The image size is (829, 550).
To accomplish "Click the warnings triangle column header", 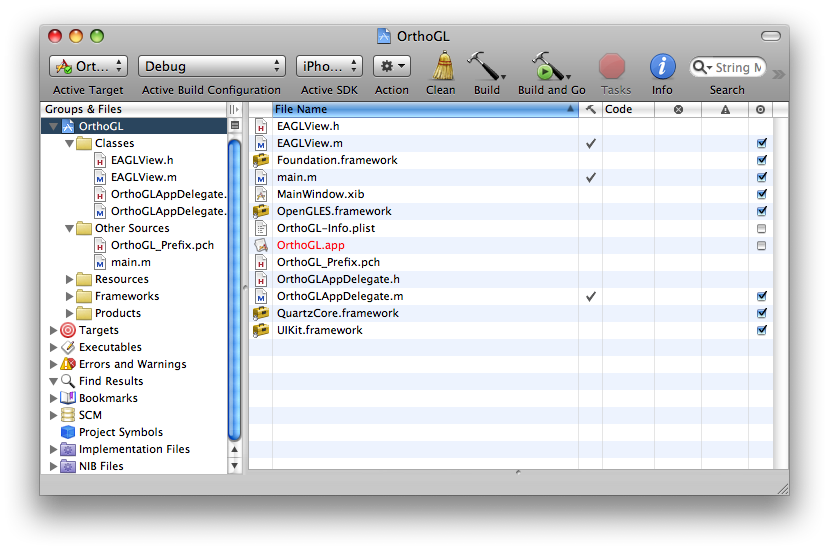I will point(725,109).
